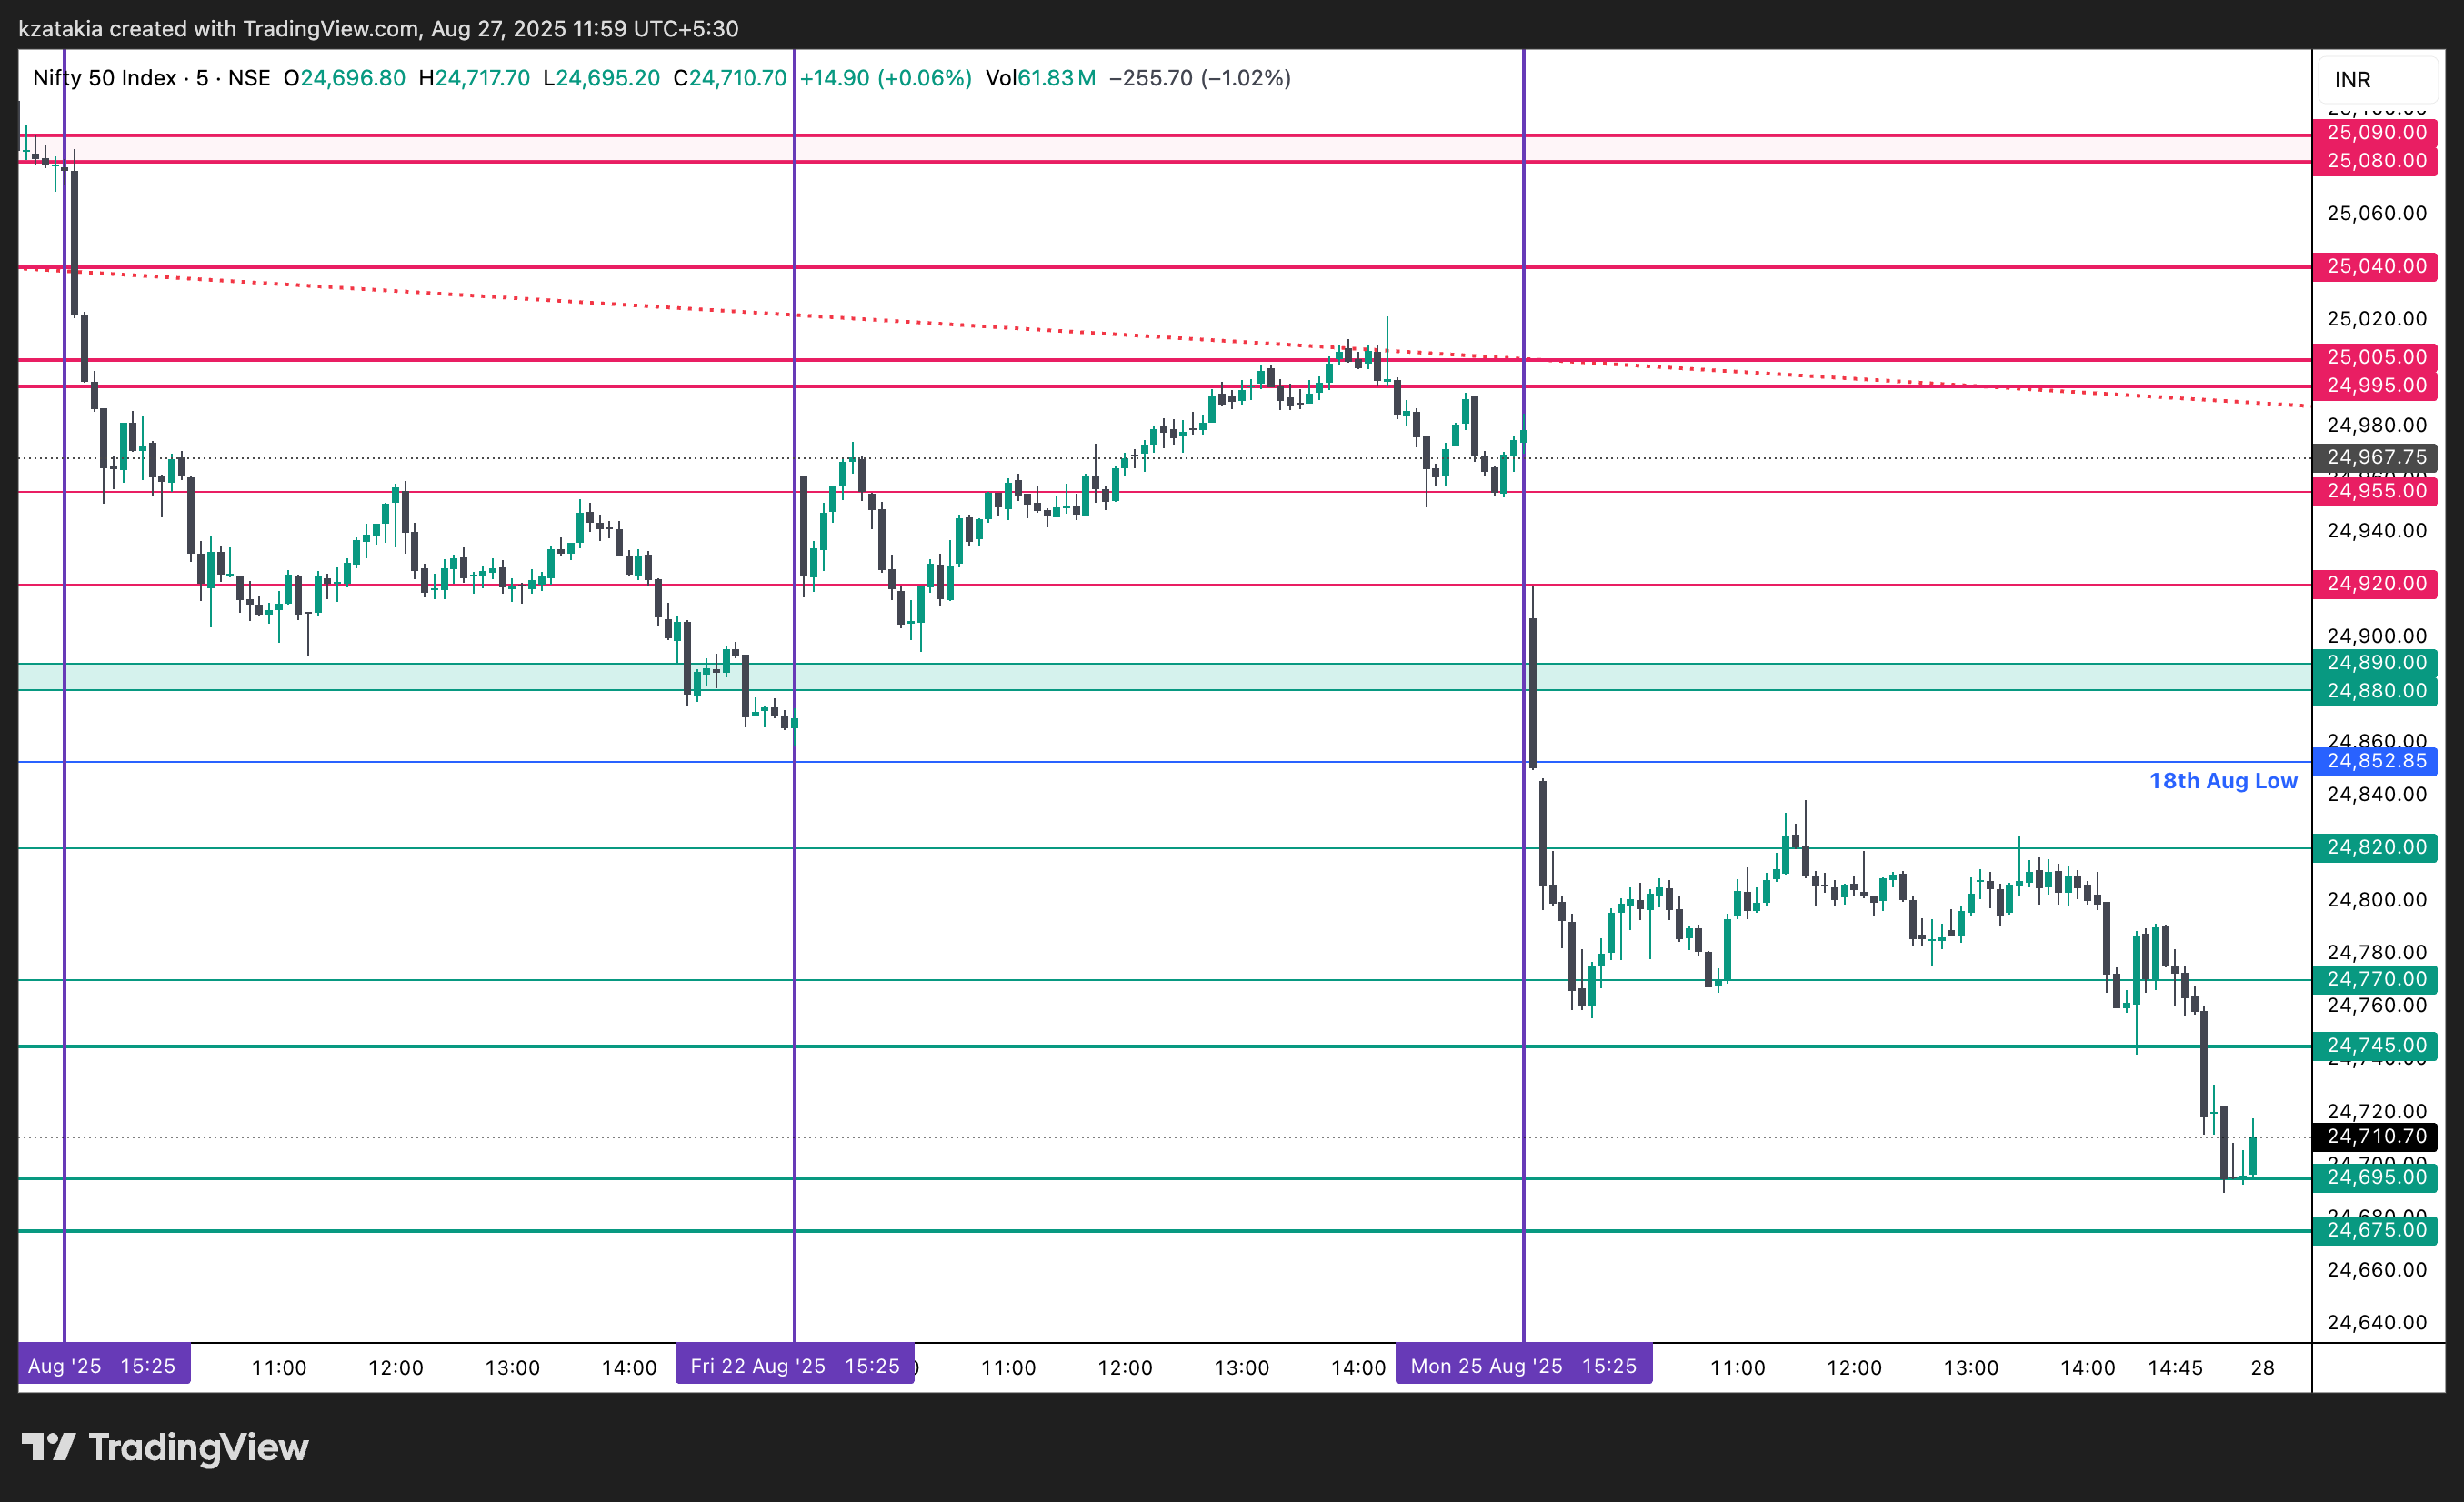Click the Fri 22 Aug '25 15:25 date marker
This screenshot has height=1502, width=2464.
point(795,1366)
